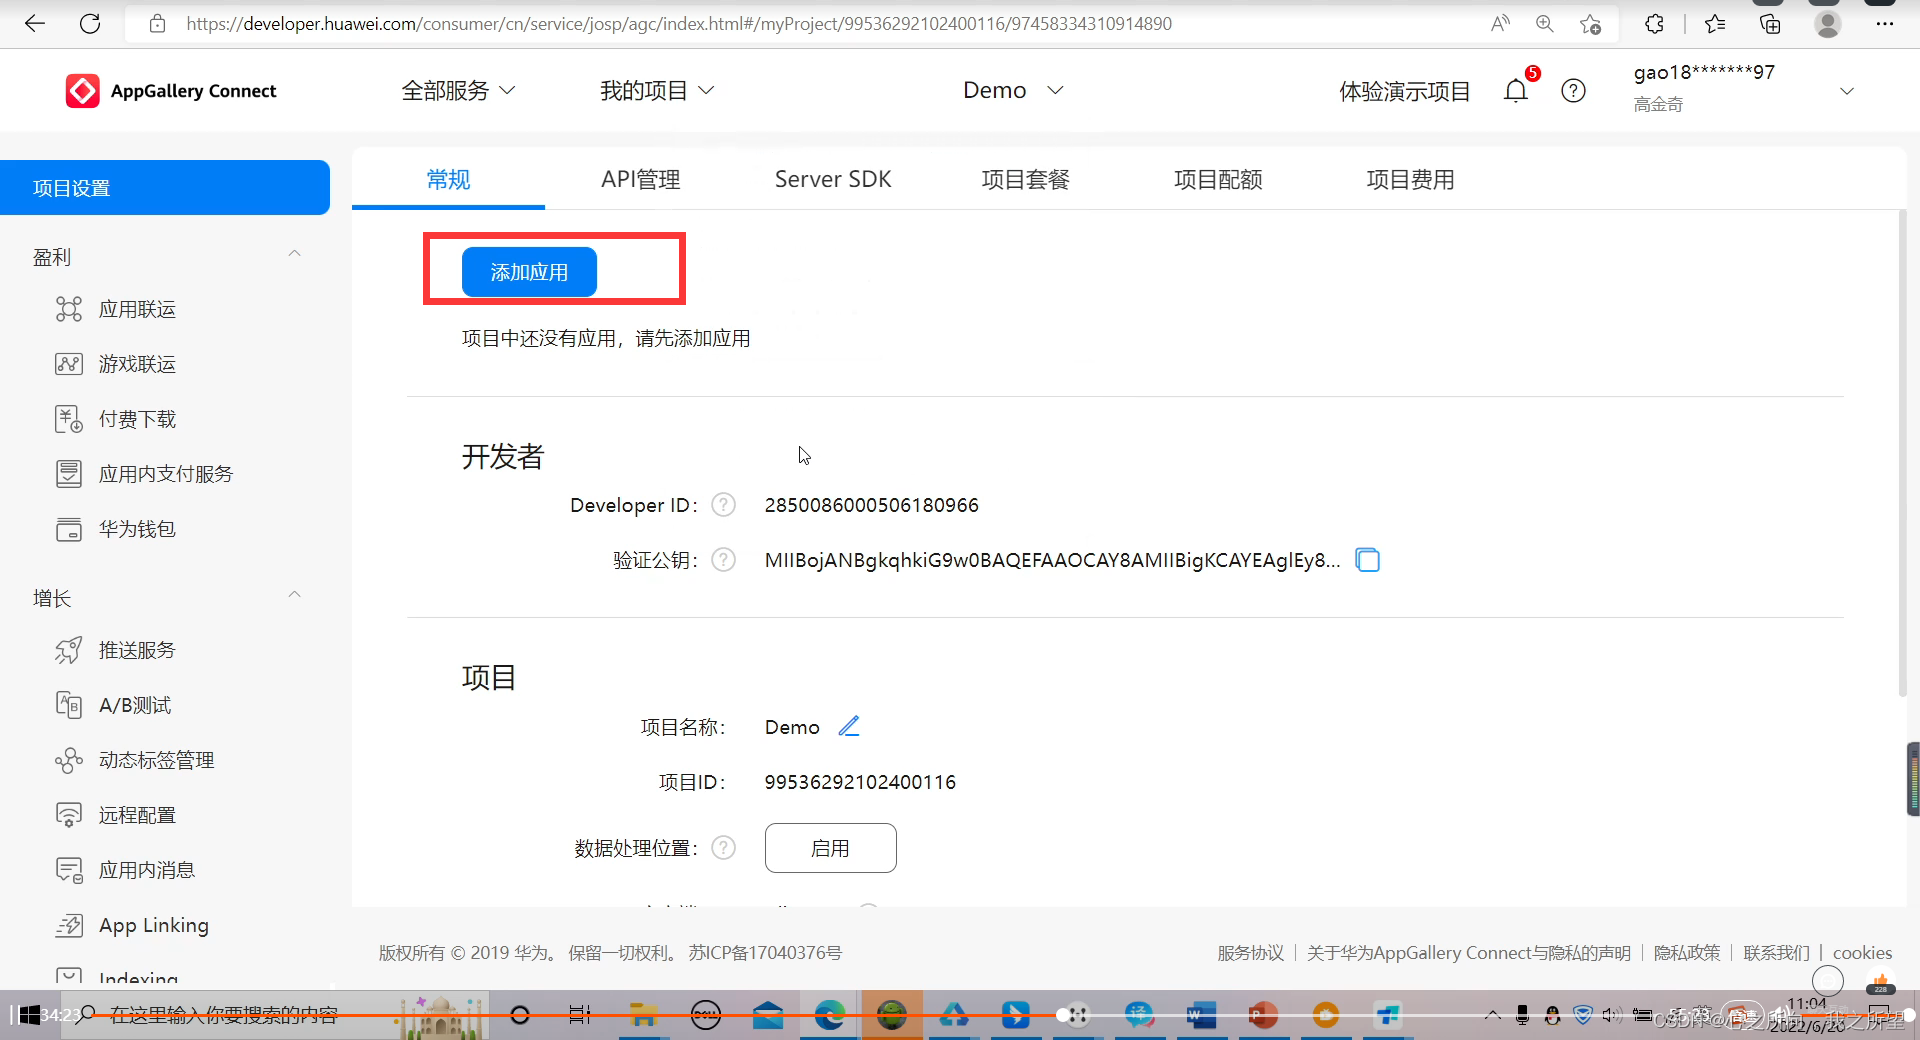
Task: Open the cookies footer link
Action: tap(1862, 953)
